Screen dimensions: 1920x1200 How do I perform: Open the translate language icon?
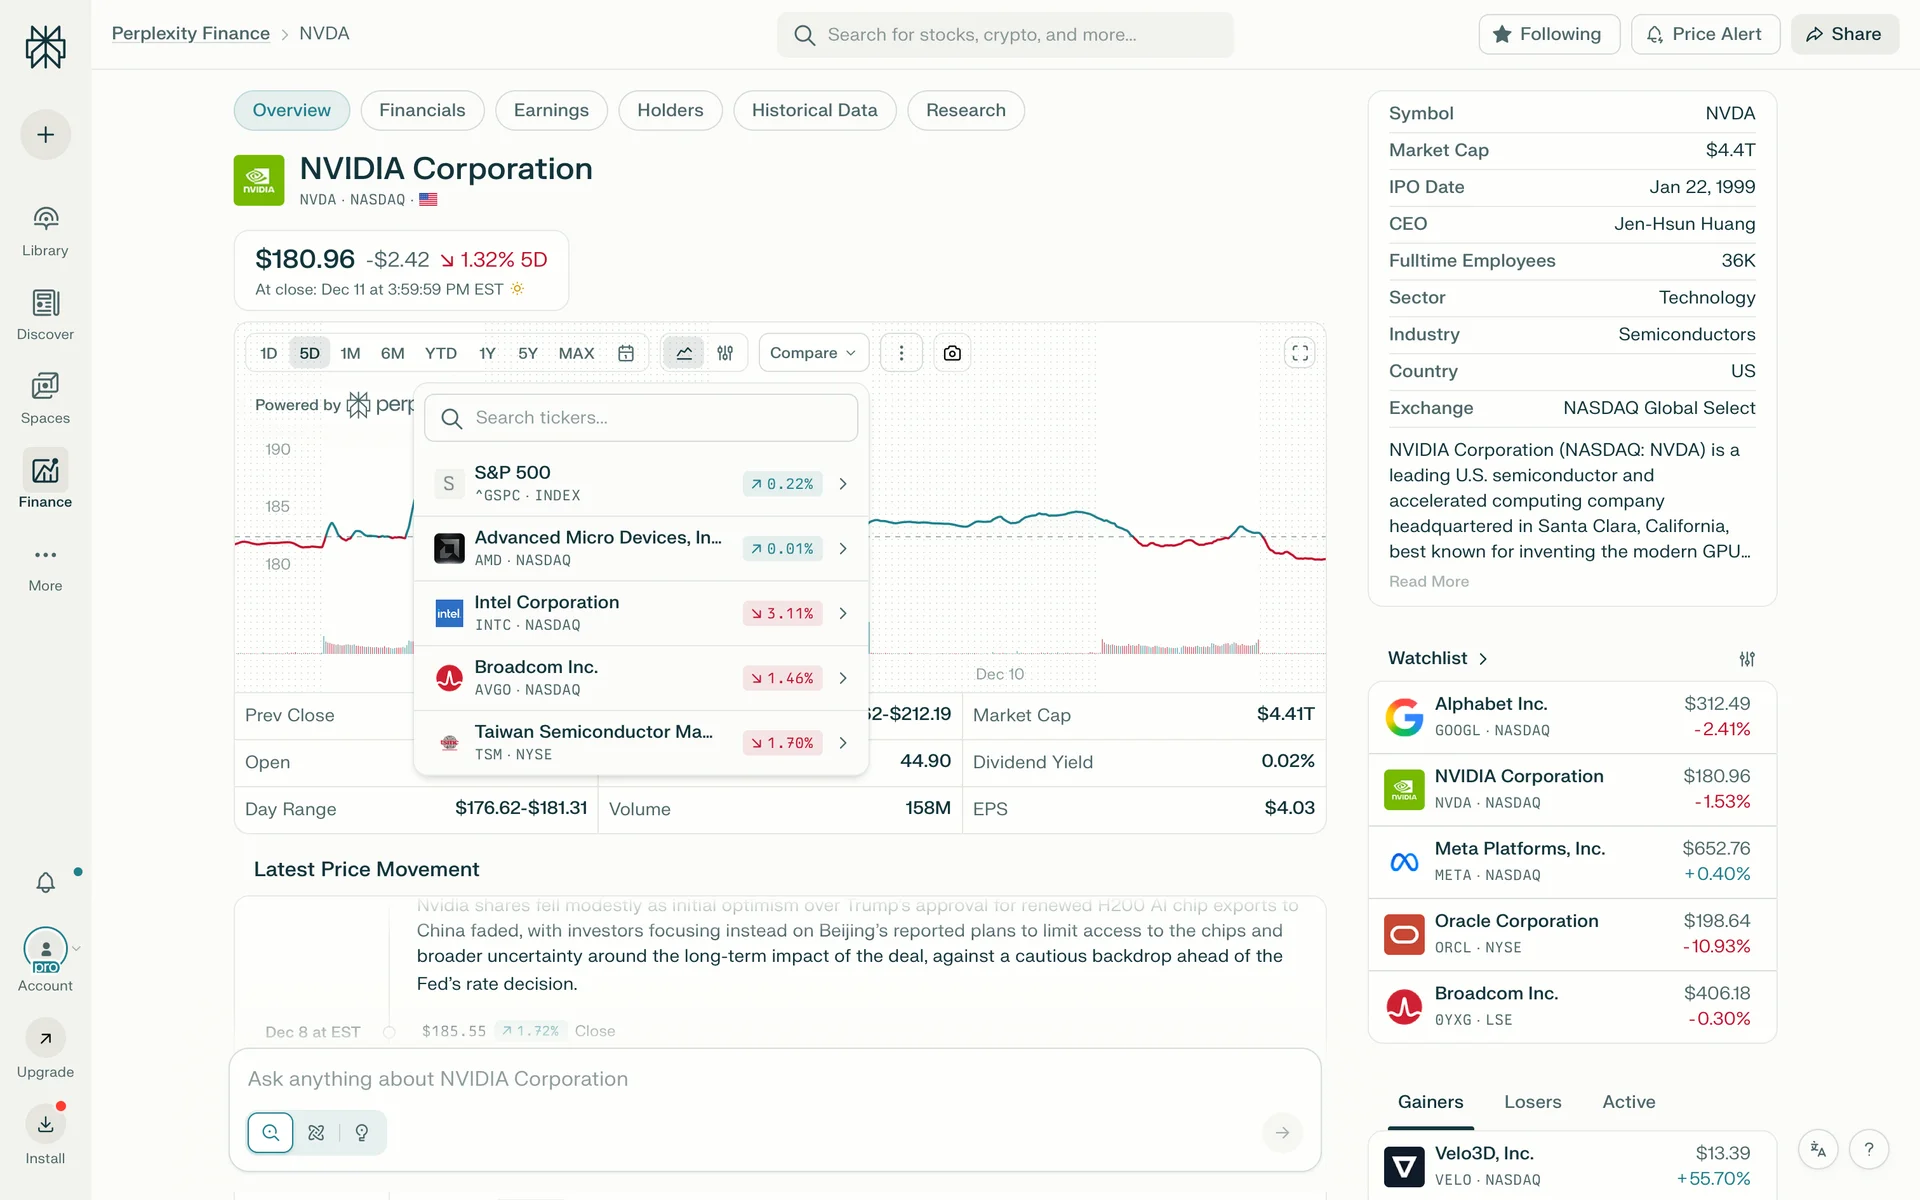pos(1818,1150)
